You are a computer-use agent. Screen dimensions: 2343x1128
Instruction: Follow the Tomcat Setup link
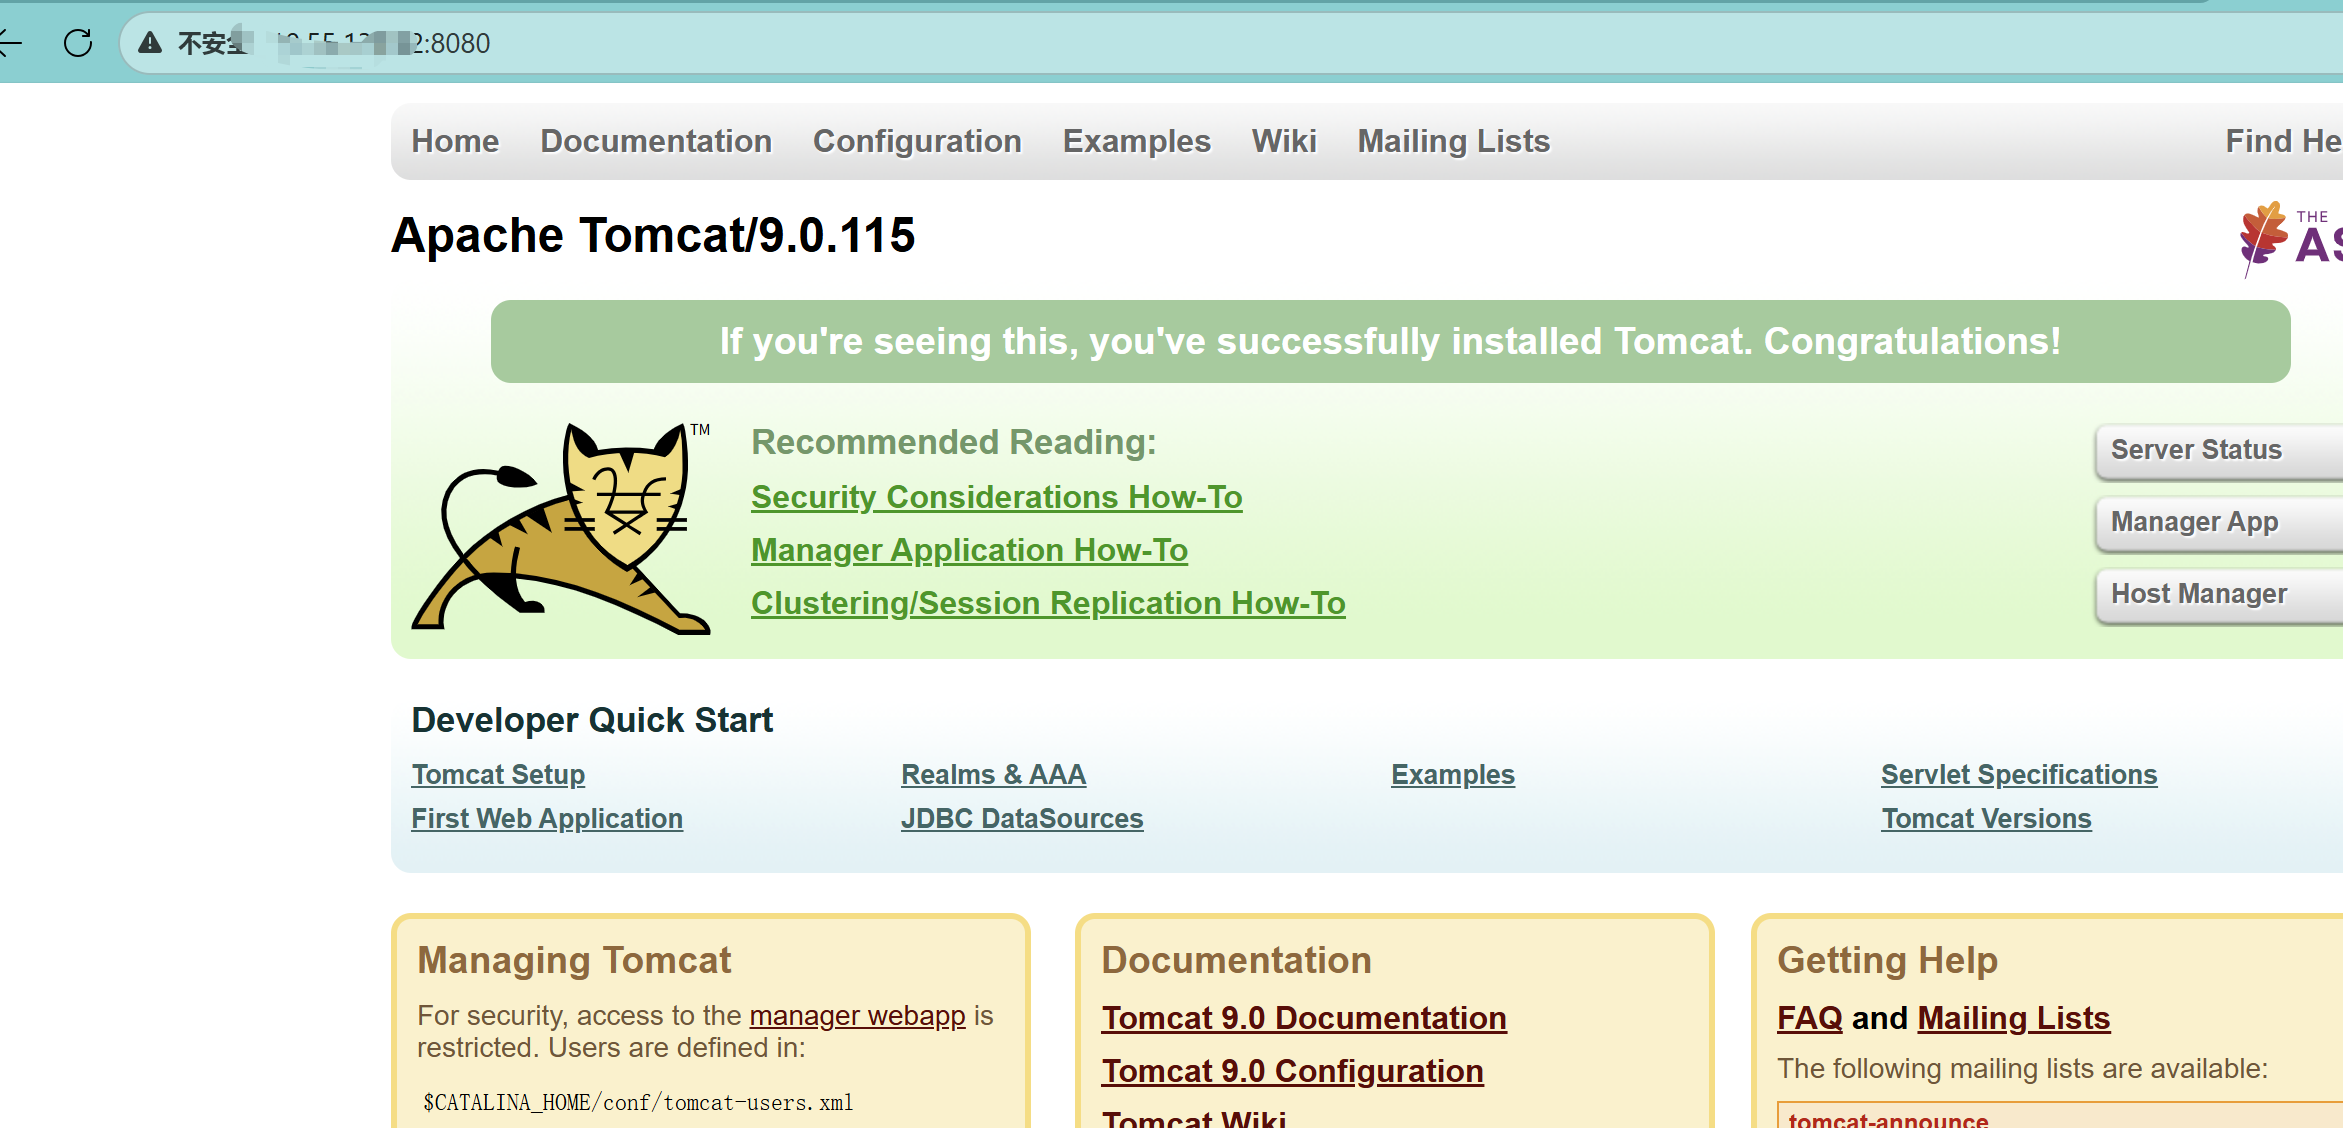pos(498,774)
